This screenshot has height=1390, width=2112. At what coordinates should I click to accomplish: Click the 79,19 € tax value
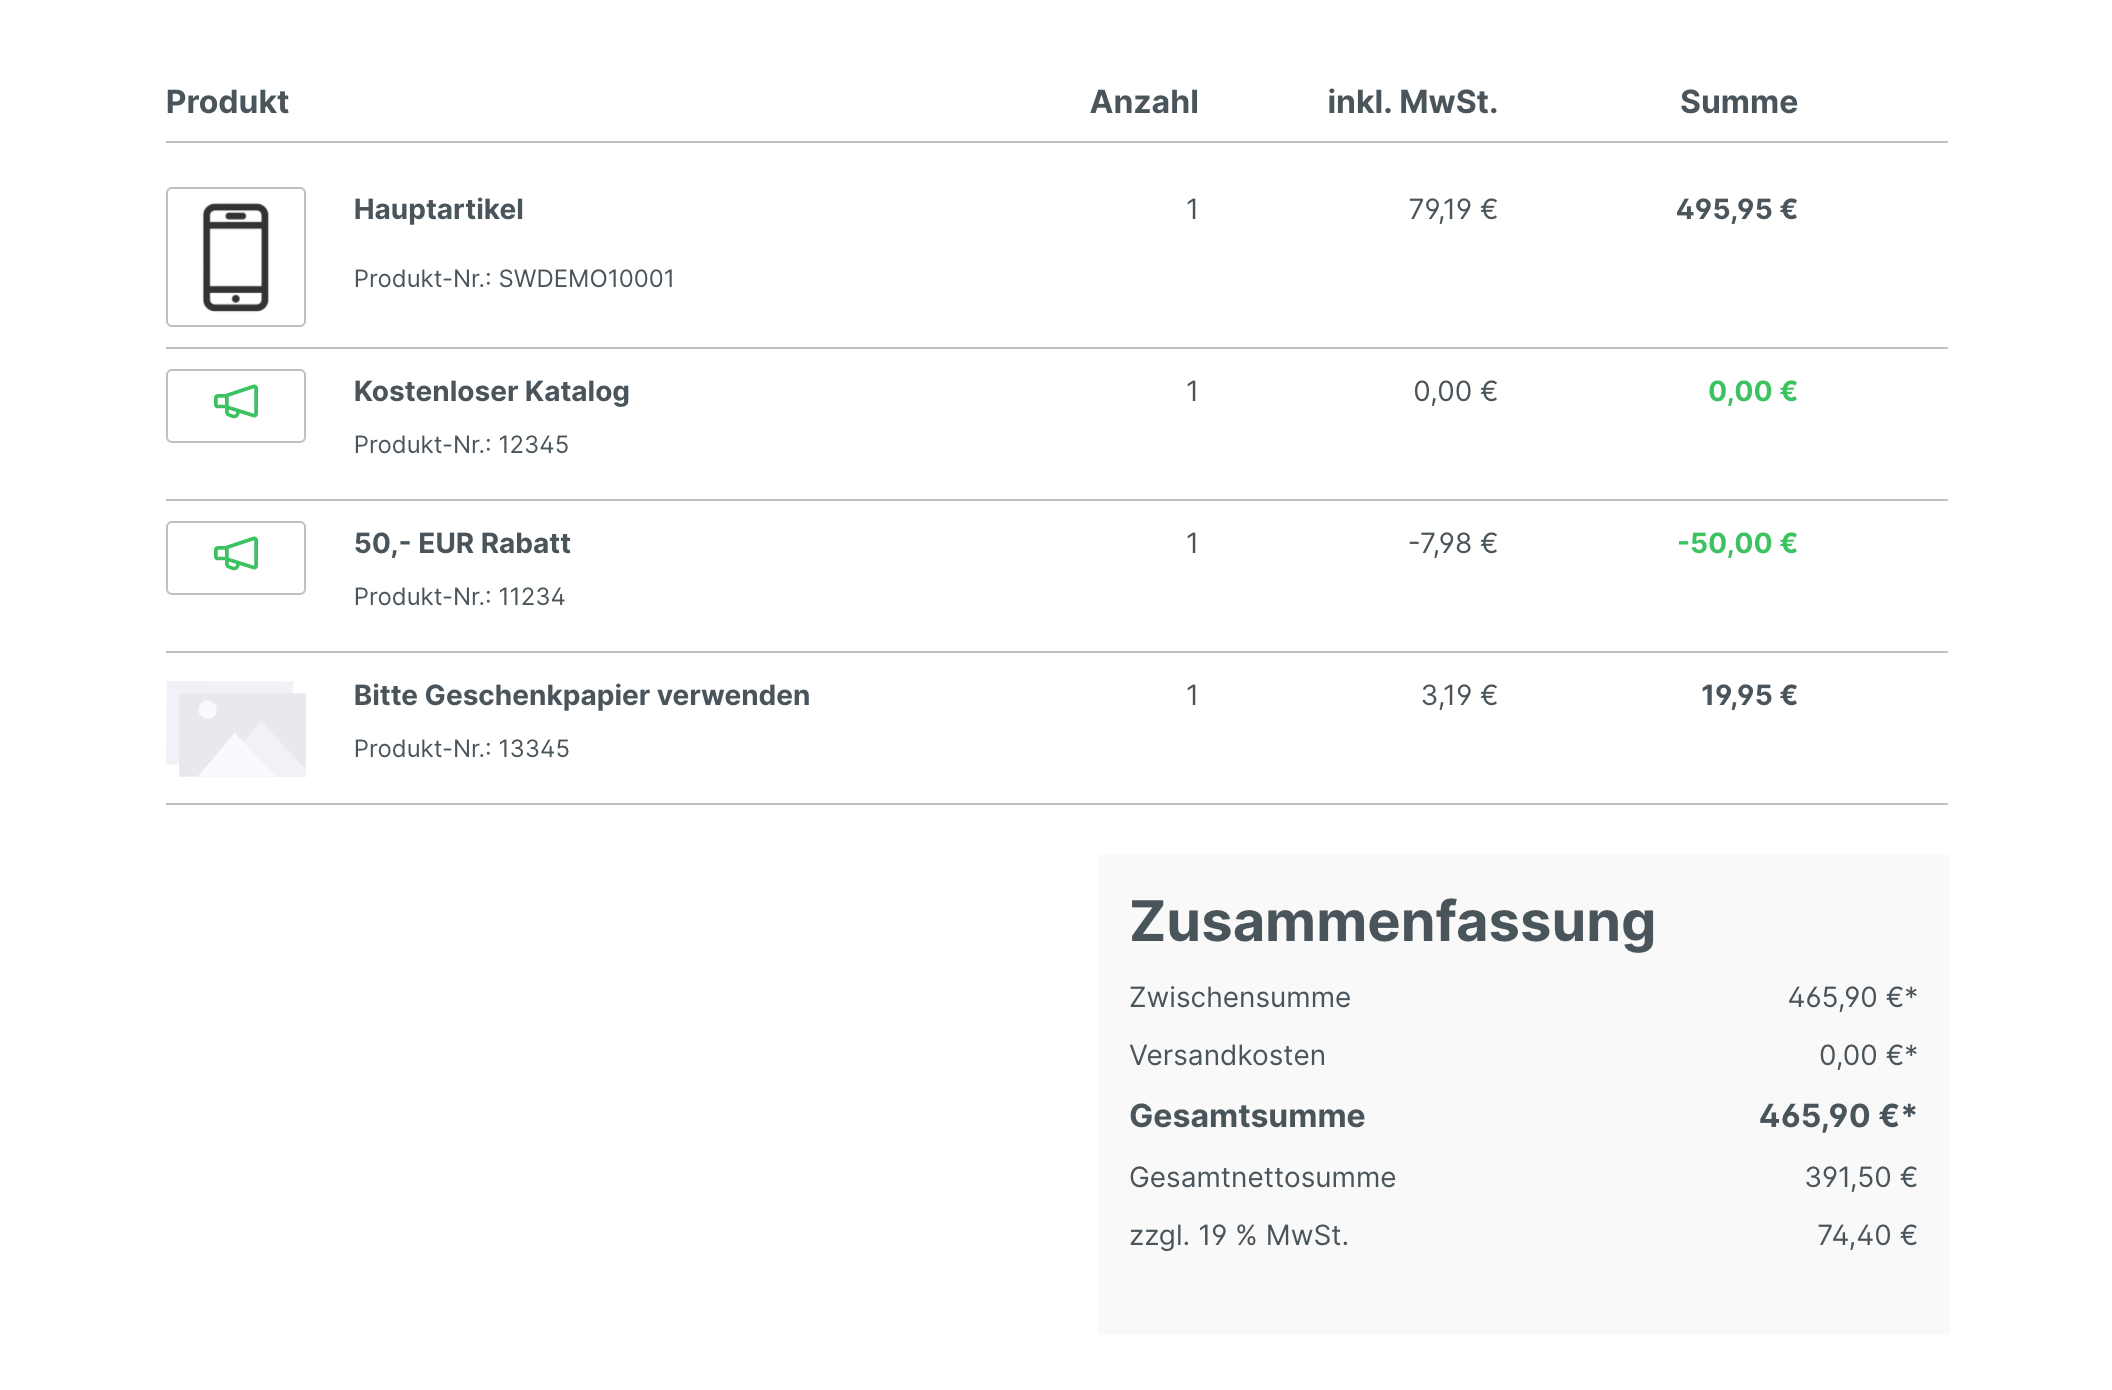click(x=1452, y=209)
